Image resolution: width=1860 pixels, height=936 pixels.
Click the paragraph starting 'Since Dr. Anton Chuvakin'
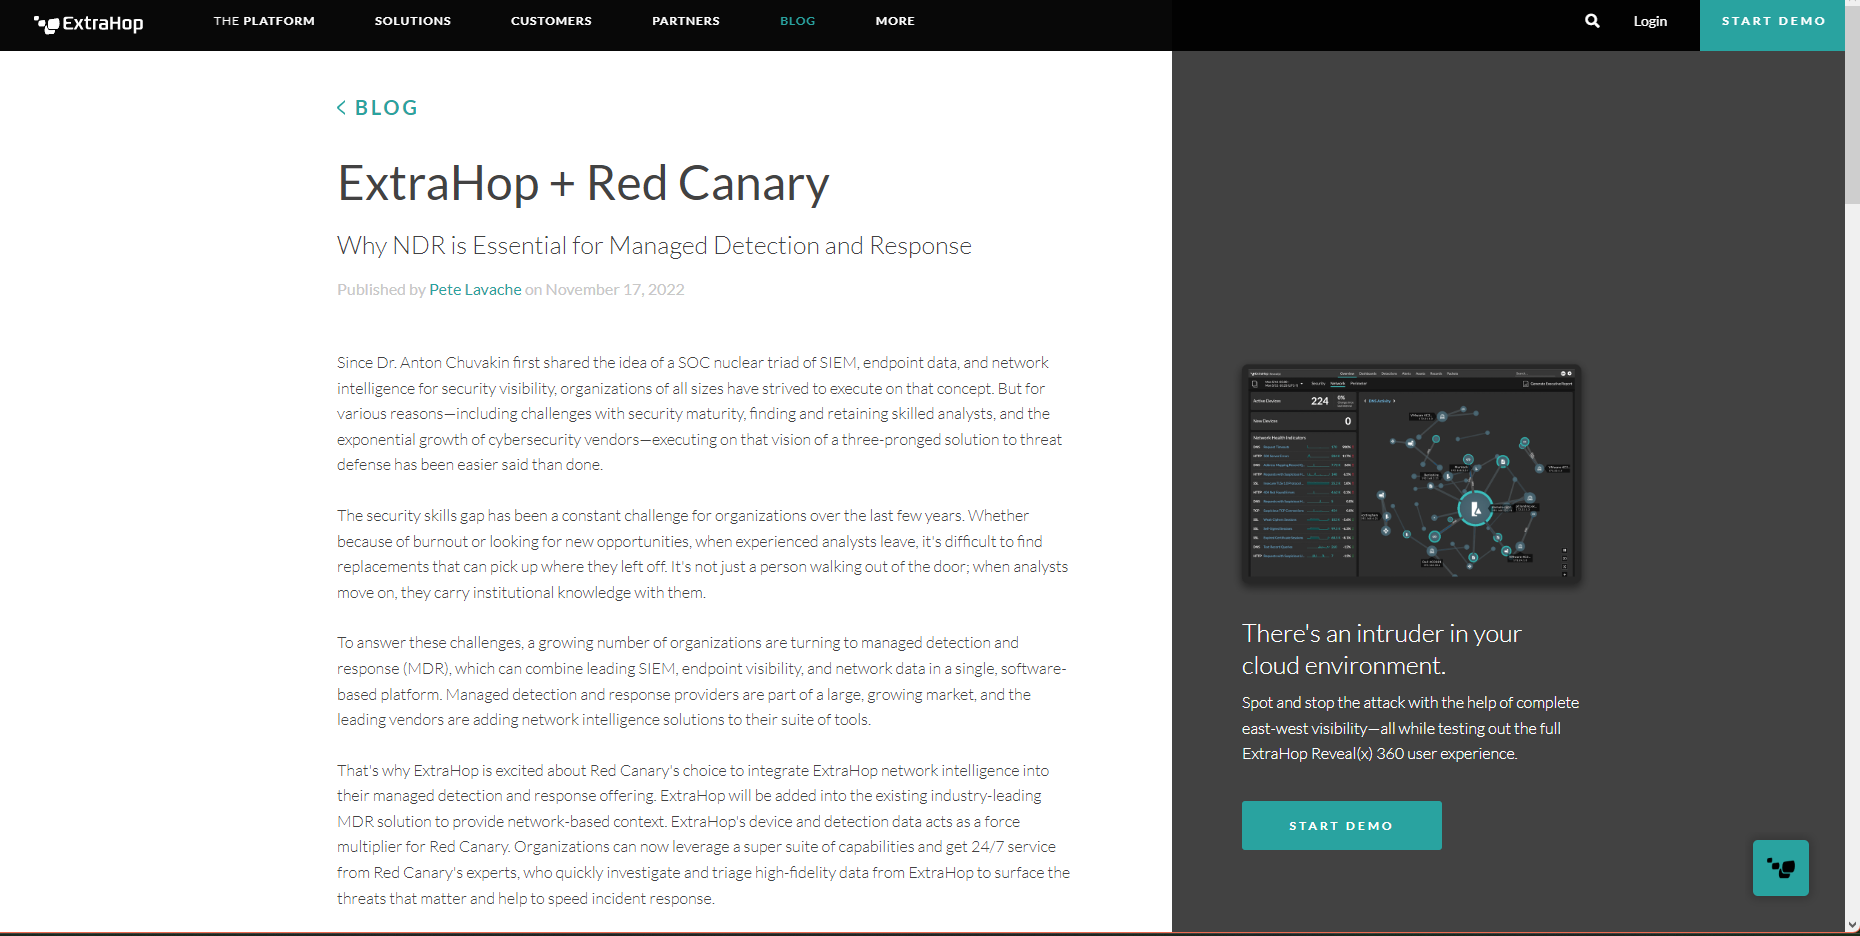coord(700,414)
